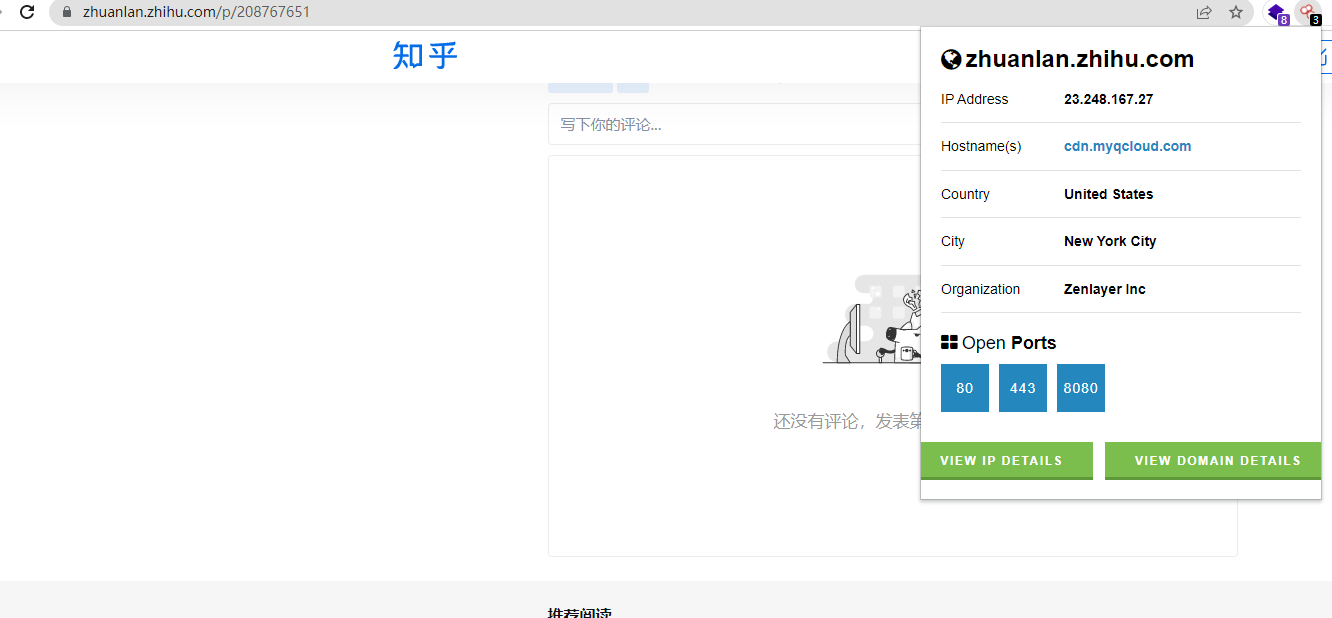This screenshot has width=1332, height=618.
Task: Click the Shodan extension icon with badge 3
Action: tap(1307, 13)
